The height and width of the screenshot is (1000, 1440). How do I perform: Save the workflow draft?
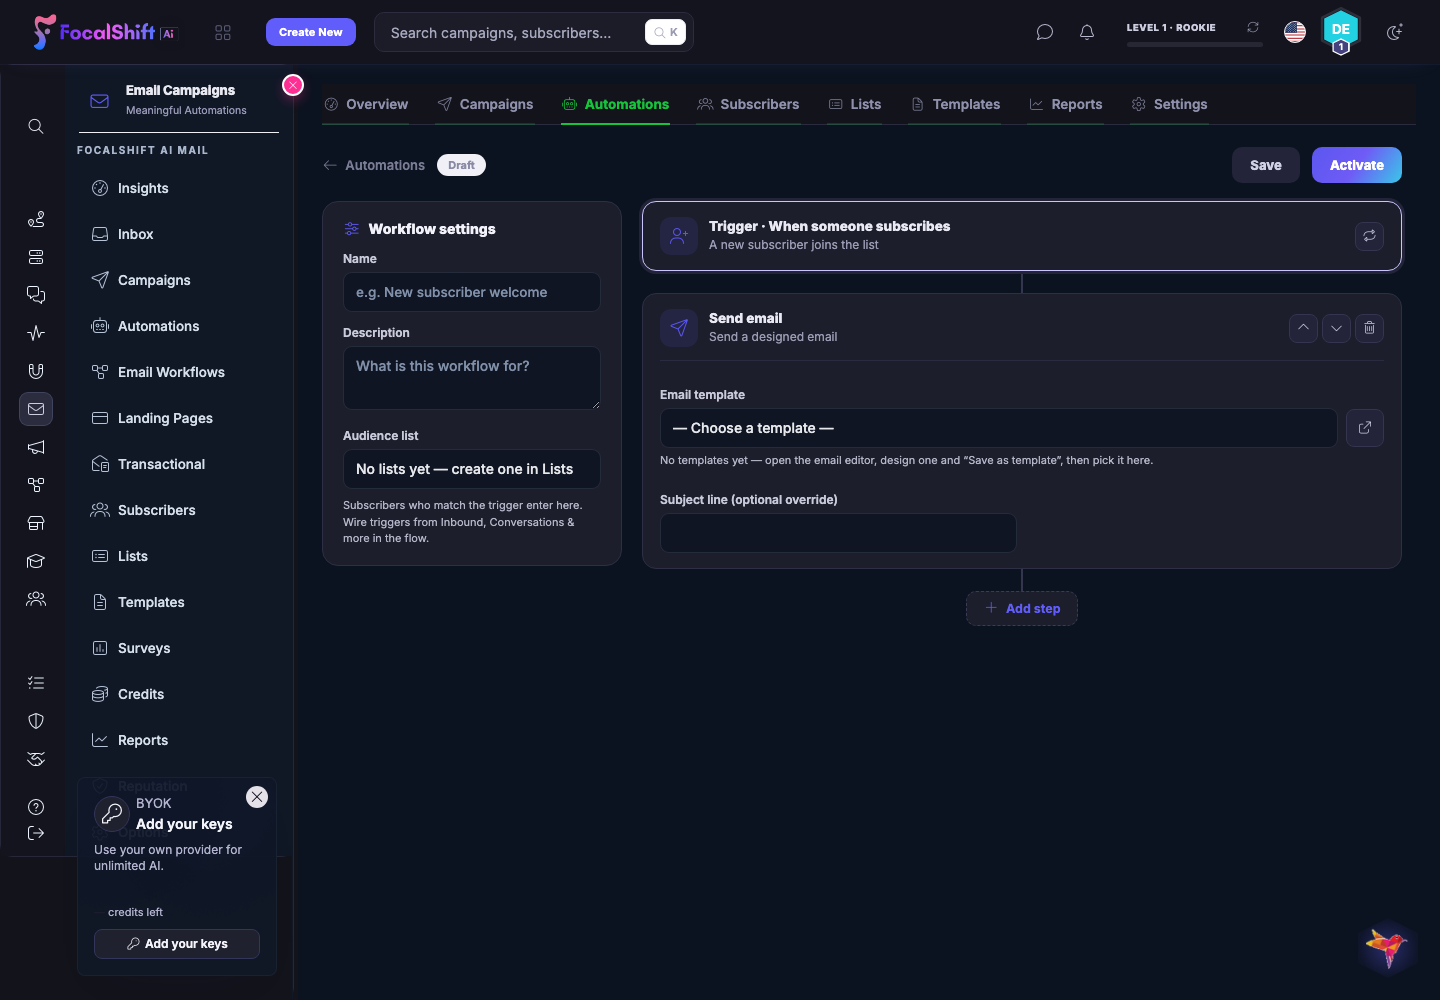coord(1265,165)
